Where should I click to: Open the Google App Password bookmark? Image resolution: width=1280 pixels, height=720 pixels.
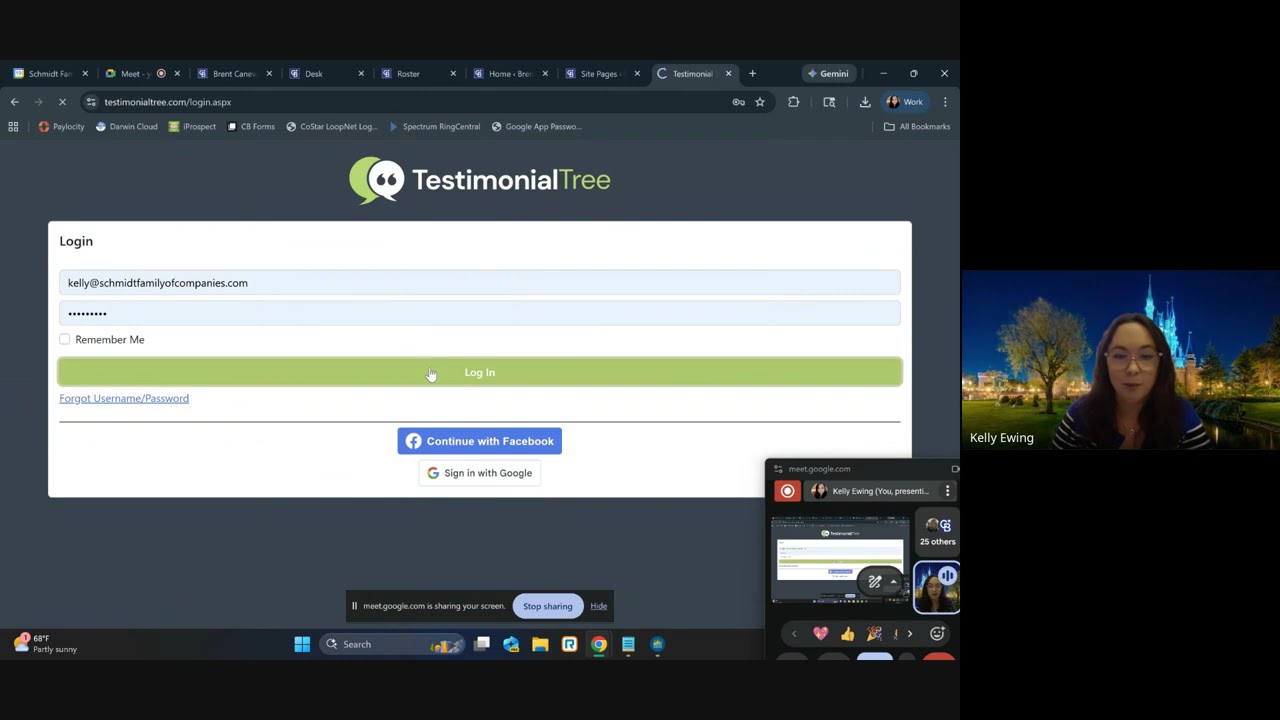(535, 127)
